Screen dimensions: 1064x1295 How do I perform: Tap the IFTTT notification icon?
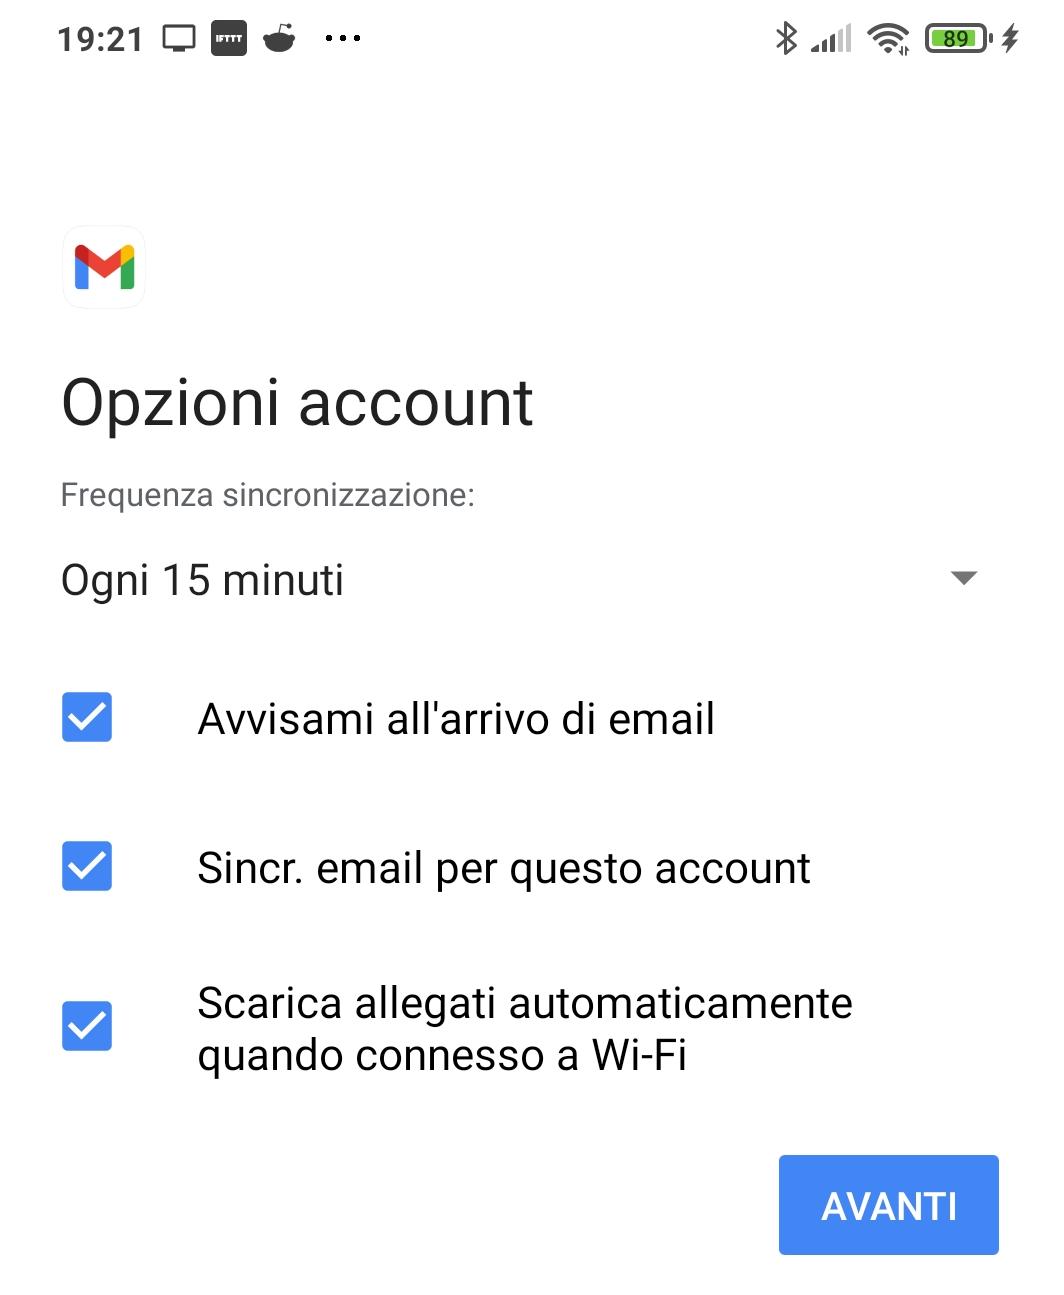point(229,39)
